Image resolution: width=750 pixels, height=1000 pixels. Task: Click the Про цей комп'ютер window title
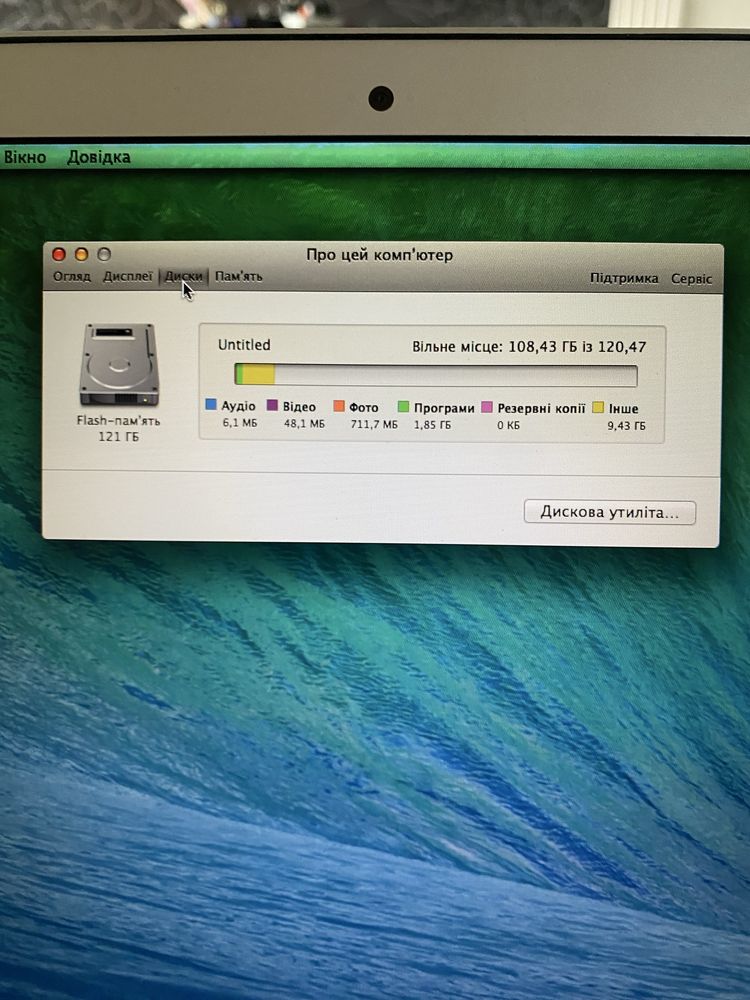pos(379,255)
